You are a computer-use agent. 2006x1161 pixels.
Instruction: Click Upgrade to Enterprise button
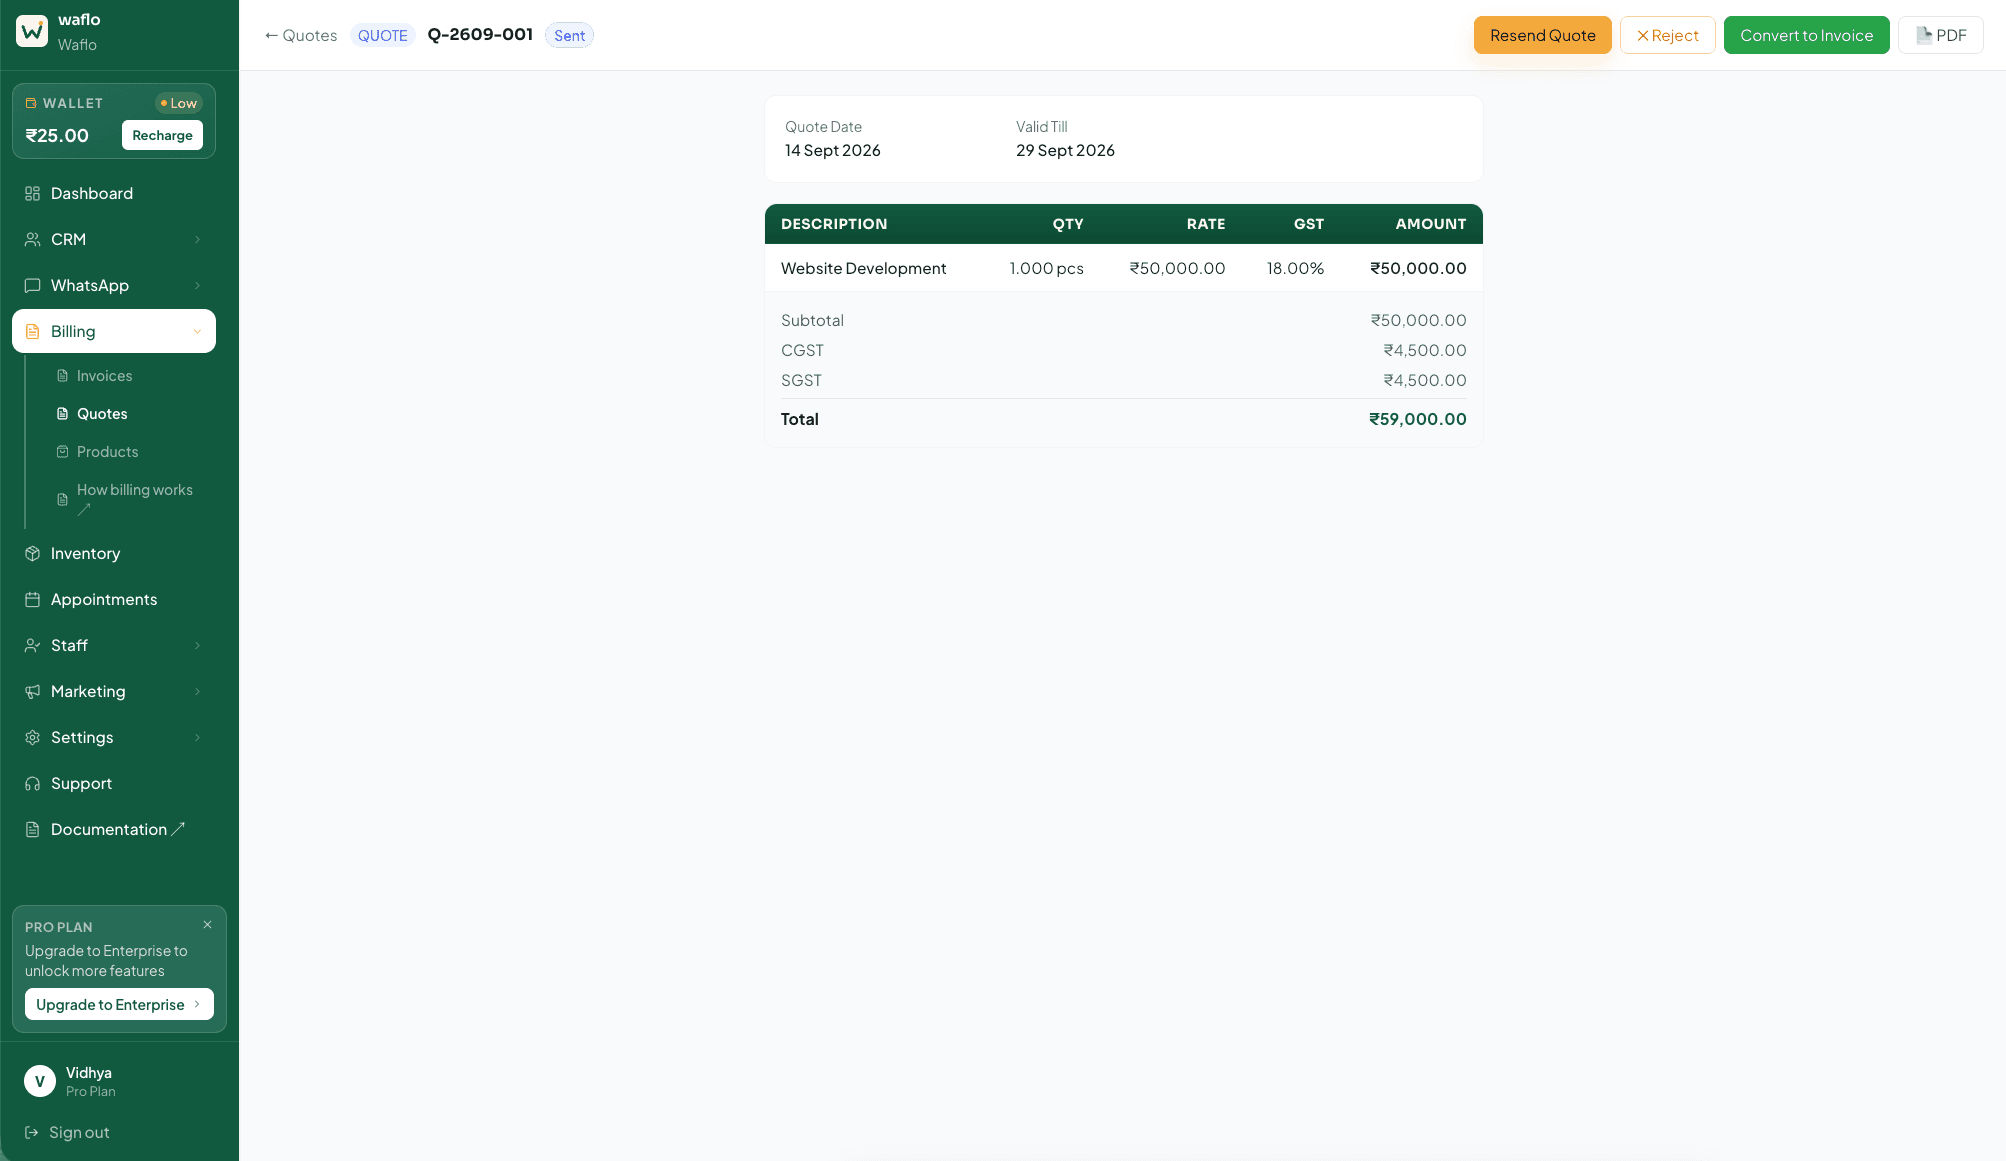119,1004
